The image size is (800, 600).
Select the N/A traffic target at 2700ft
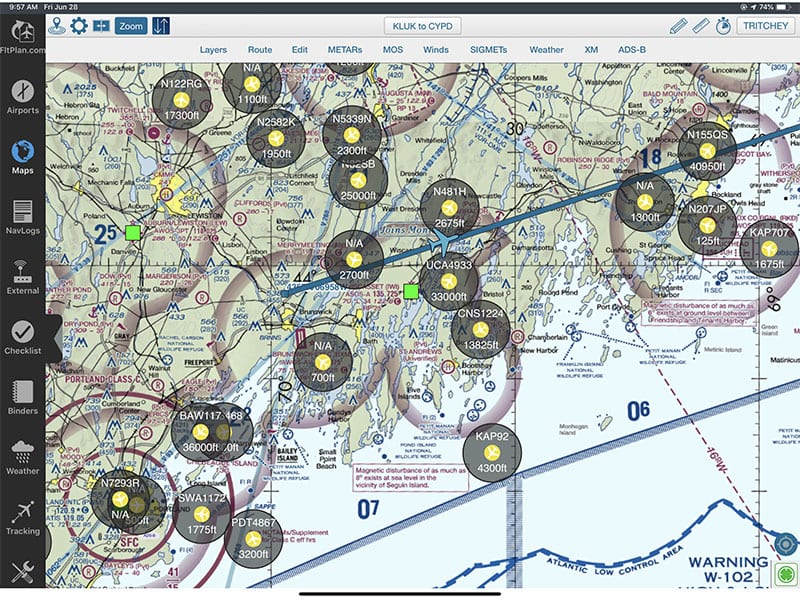(354, 260)
